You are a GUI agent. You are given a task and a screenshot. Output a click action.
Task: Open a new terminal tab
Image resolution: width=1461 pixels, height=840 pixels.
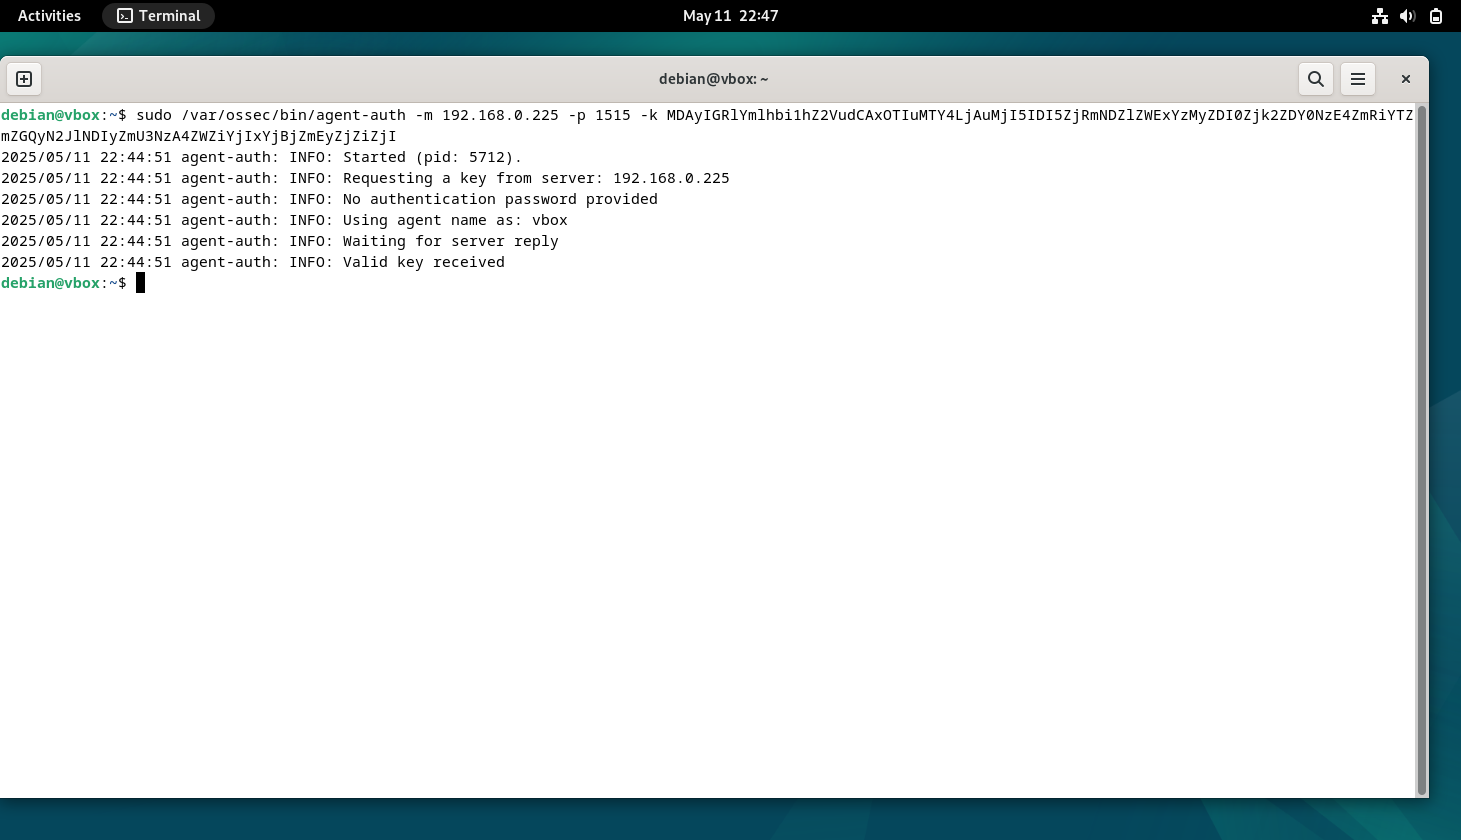coord(24,79)
